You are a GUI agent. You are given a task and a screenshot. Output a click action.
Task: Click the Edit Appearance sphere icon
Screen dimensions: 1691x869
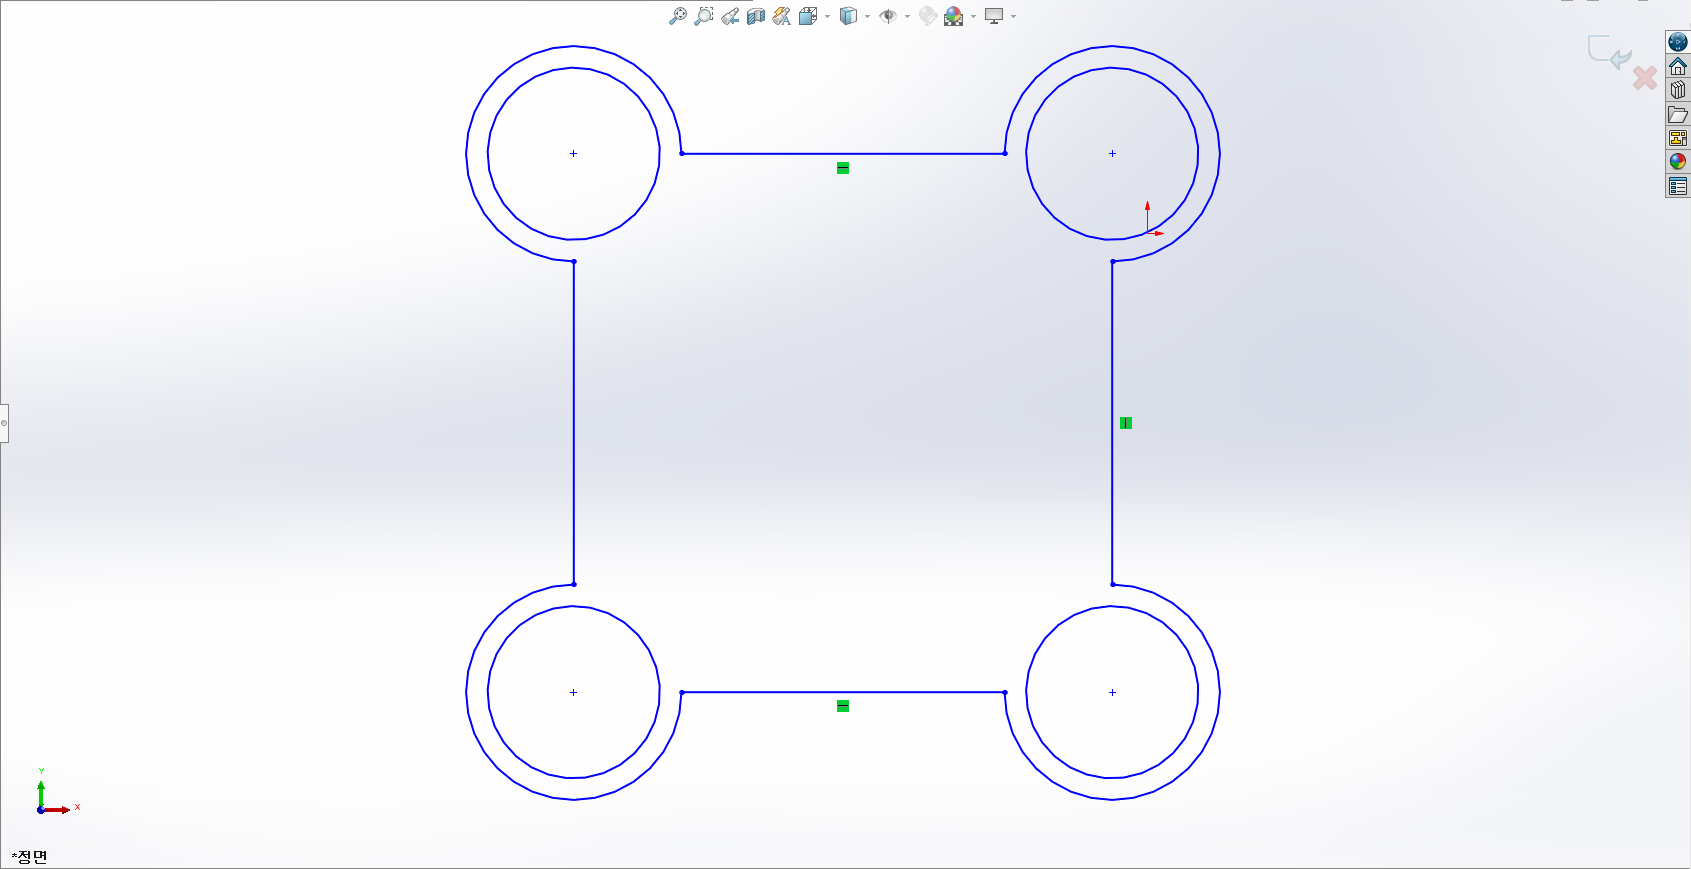(x=928, y=16)
